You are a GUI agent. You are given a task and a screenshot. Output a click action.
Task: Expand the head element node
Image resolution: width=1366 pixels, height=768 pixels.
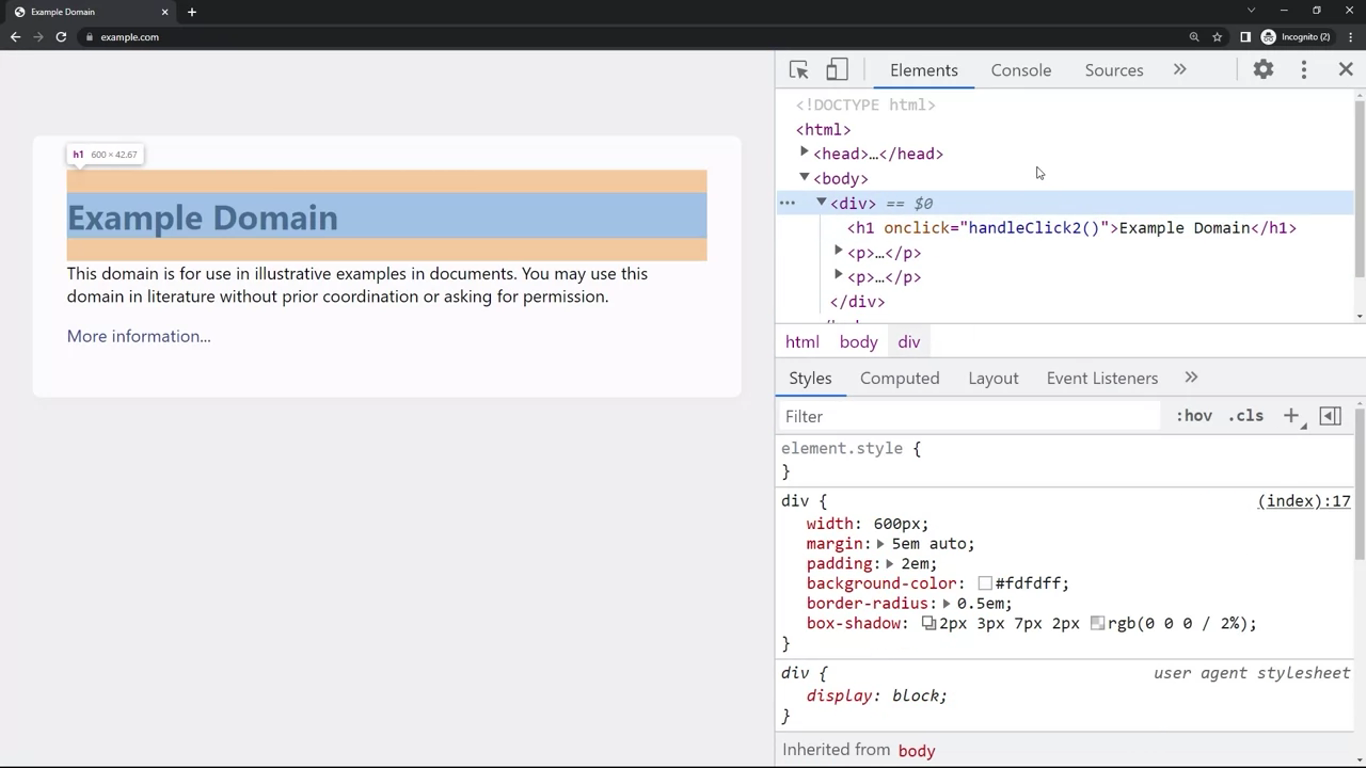[x=804, y=153]
